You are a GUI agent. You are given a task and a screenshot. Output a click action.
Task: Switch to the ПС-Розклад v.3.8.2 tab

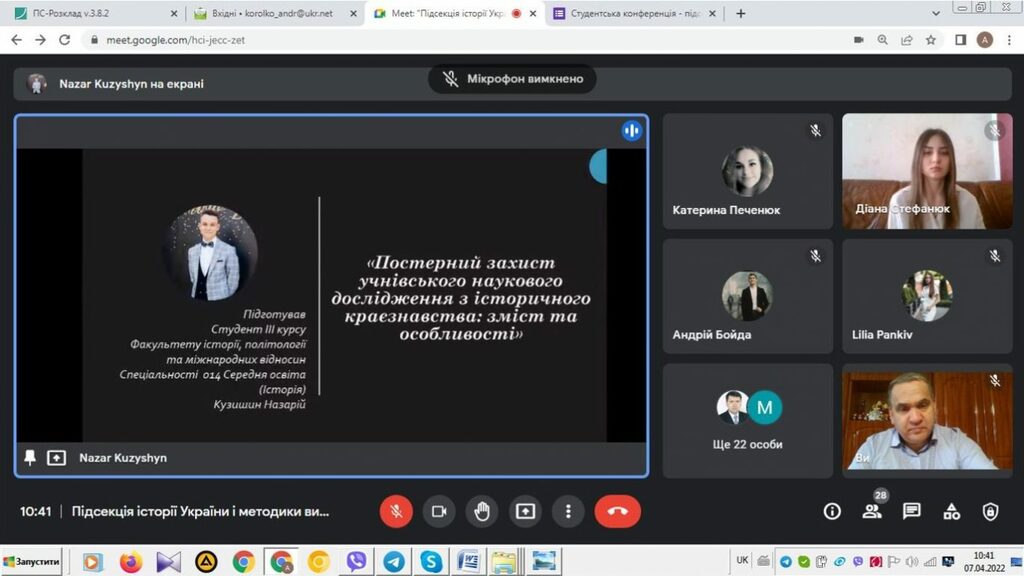pos(95,14)
